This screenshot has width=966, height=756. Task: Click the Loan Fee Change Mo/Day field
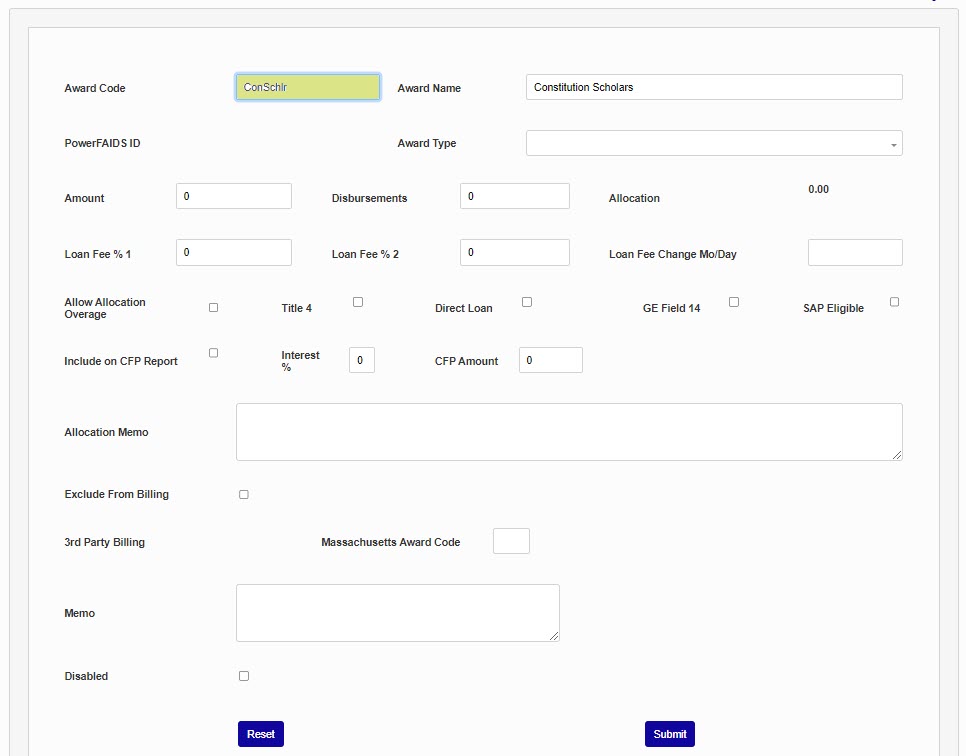pyautogui.click(x=855, y=252)
